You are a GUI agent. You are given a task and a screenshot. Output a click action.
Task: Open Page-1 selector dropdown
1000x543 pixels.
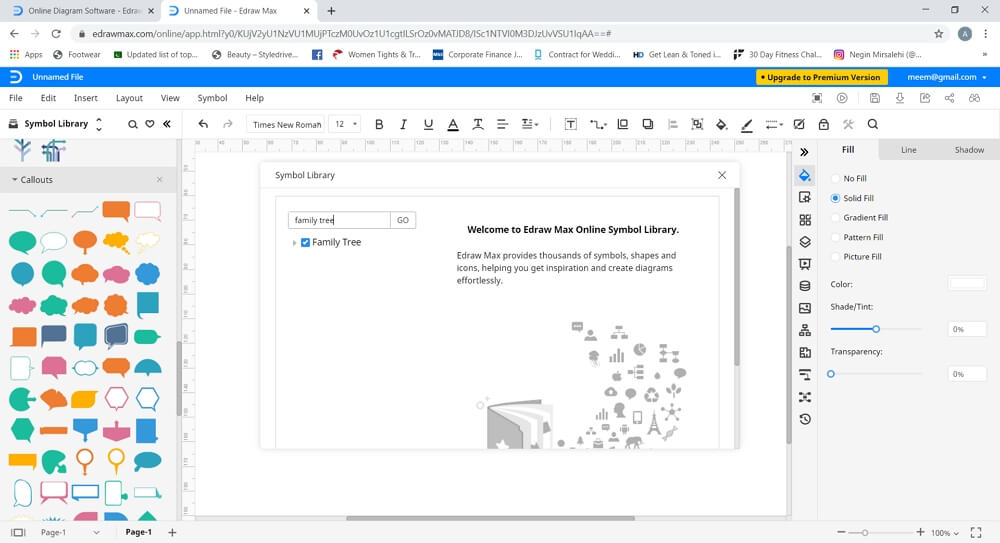pyautogui.click(x=69, y=532)
